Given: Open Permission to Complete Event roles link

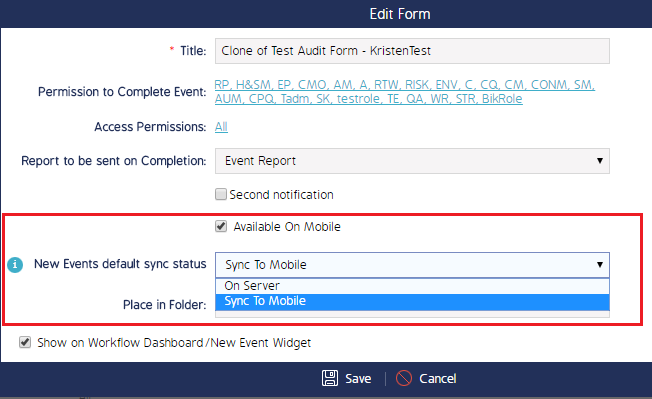Looking at the screenshot, I should [405, 91].
